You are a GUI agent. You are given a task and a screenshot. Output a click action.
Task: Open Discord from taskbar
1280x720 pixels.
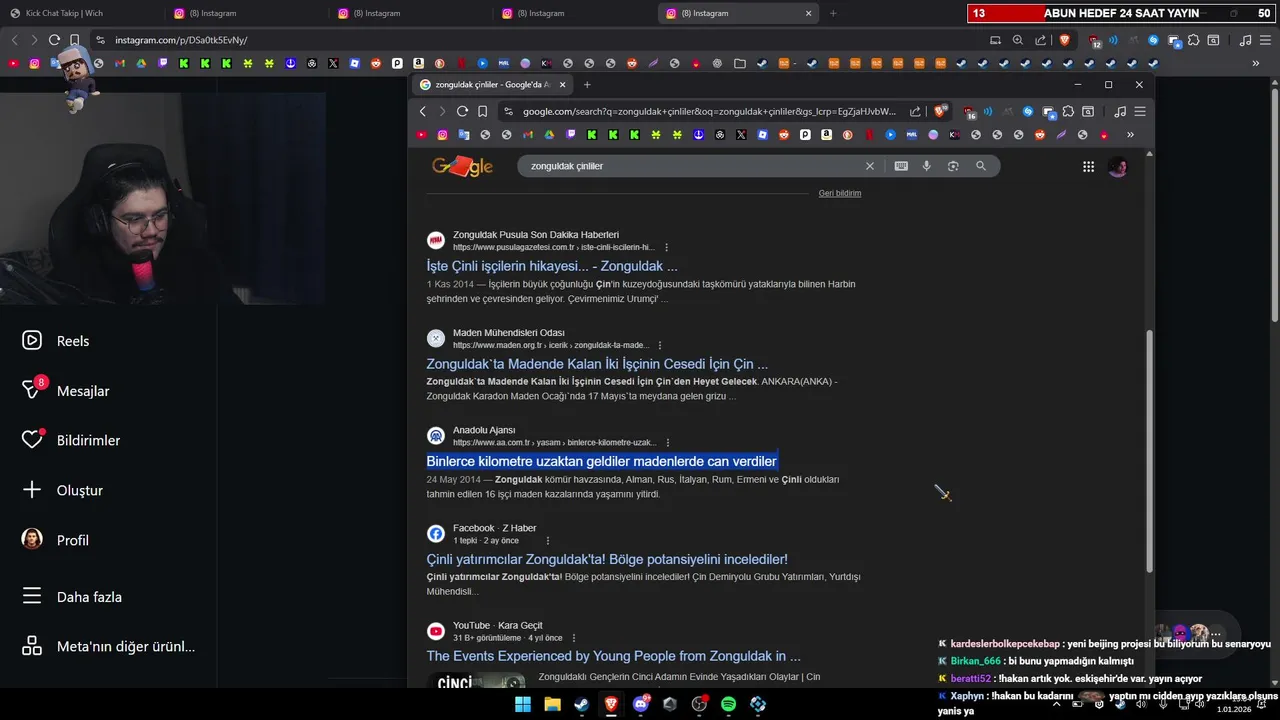coord(640,704)
